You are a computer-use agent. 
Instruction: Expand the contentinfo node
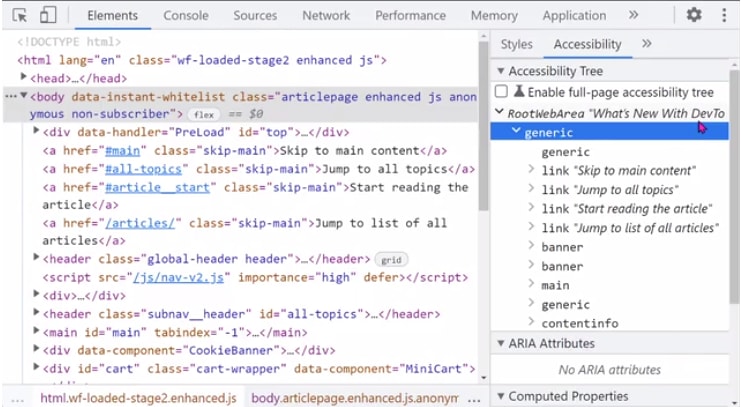click(x=531, y=322)
